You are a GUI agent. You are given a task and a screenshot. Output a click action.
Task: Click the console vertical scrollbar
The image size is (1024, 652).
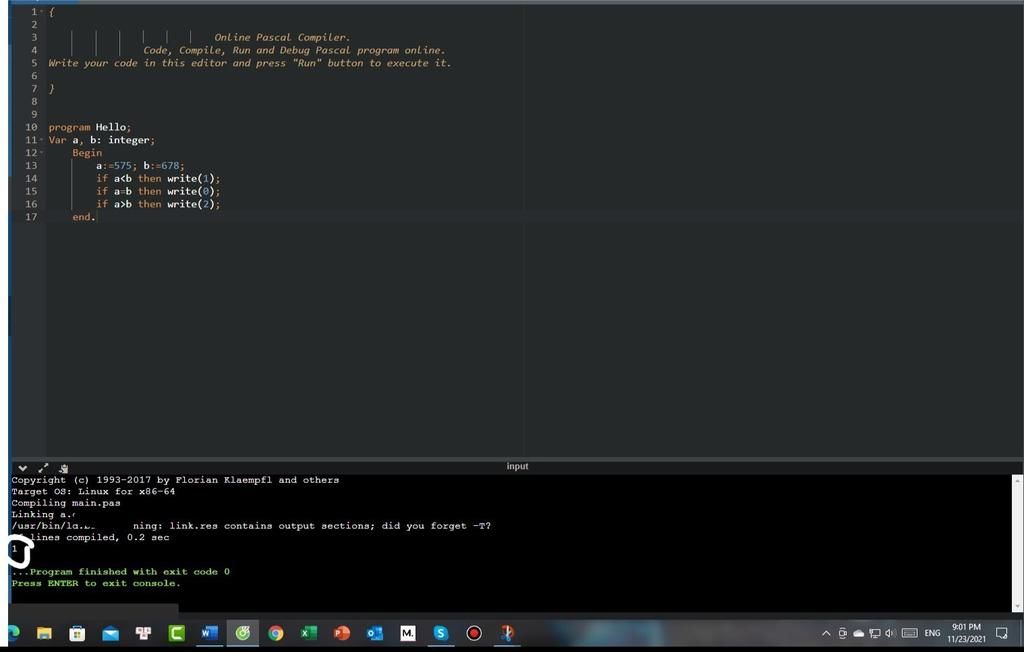1017,543
